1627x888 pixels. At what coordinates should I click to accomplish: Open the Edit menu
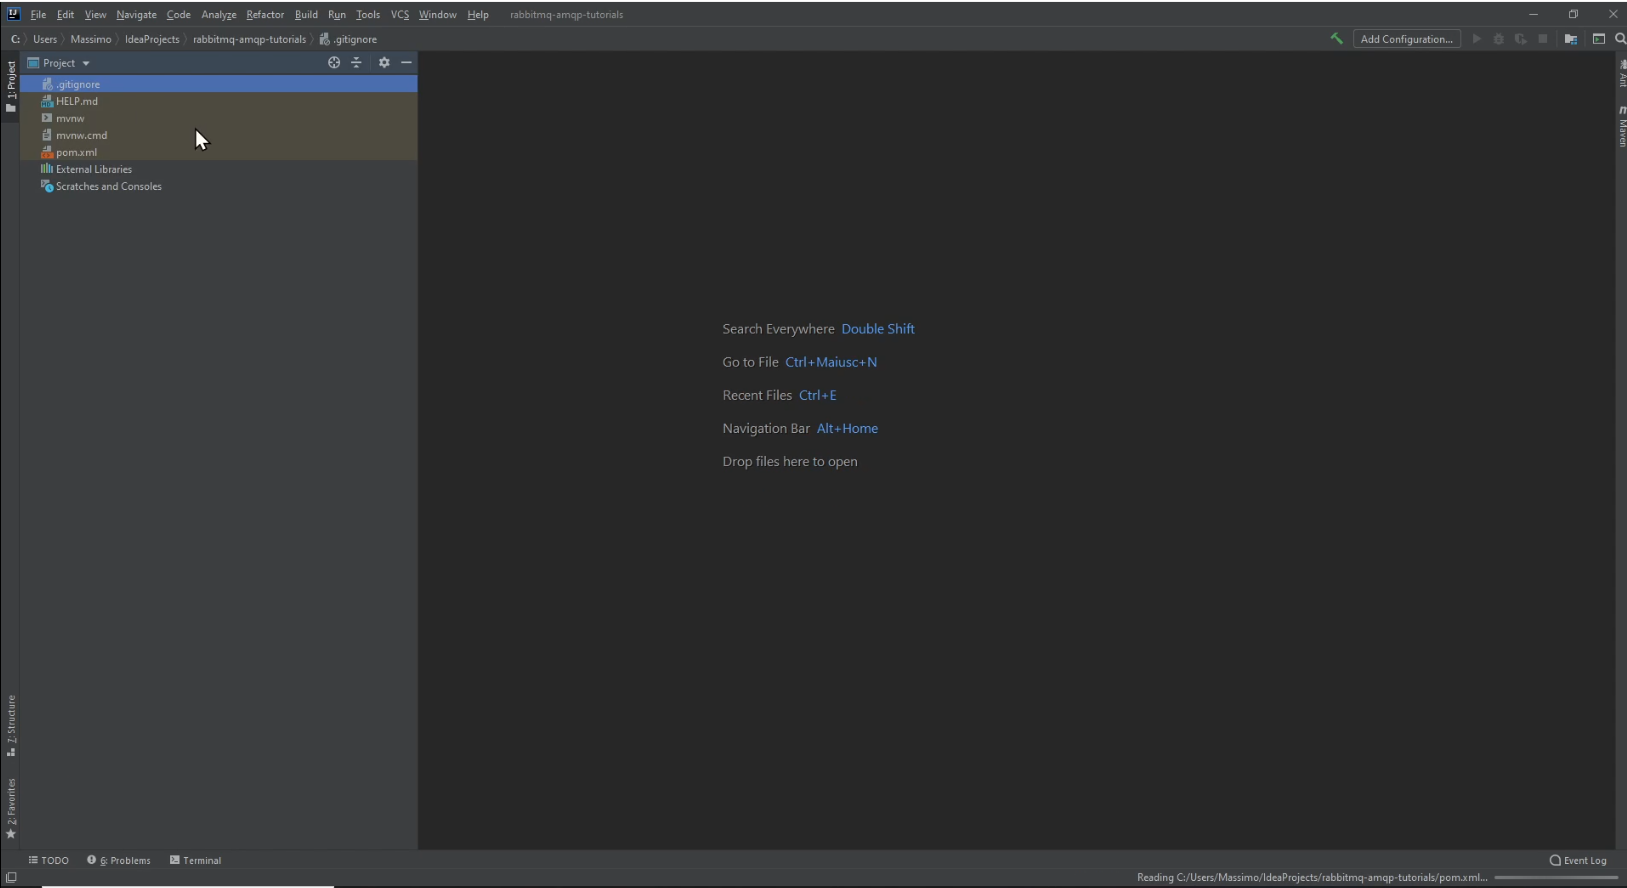(x=65, y=14)
